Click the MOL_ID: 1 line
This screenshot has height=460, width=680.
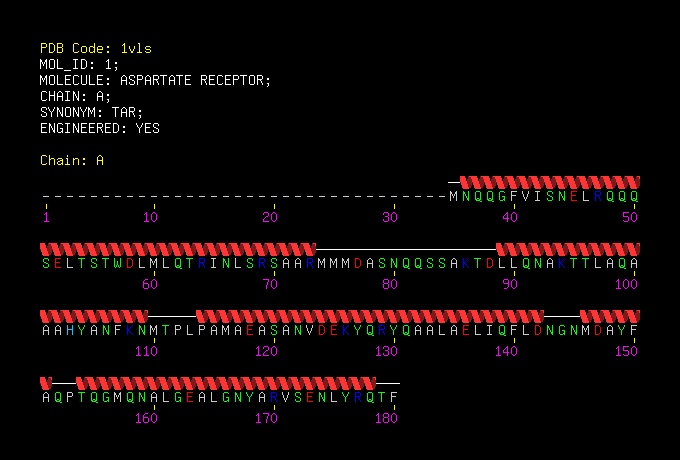click(x=79, y=64)
